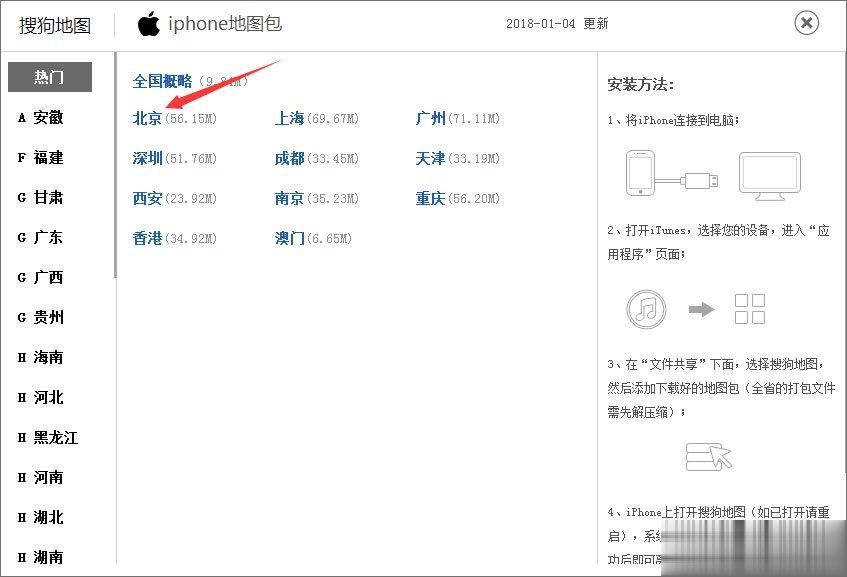Viewport: 847px width, 577px height.
Task: Click the iphone地图包 title text
Action: pyautogui.click(x=225, y=23)
